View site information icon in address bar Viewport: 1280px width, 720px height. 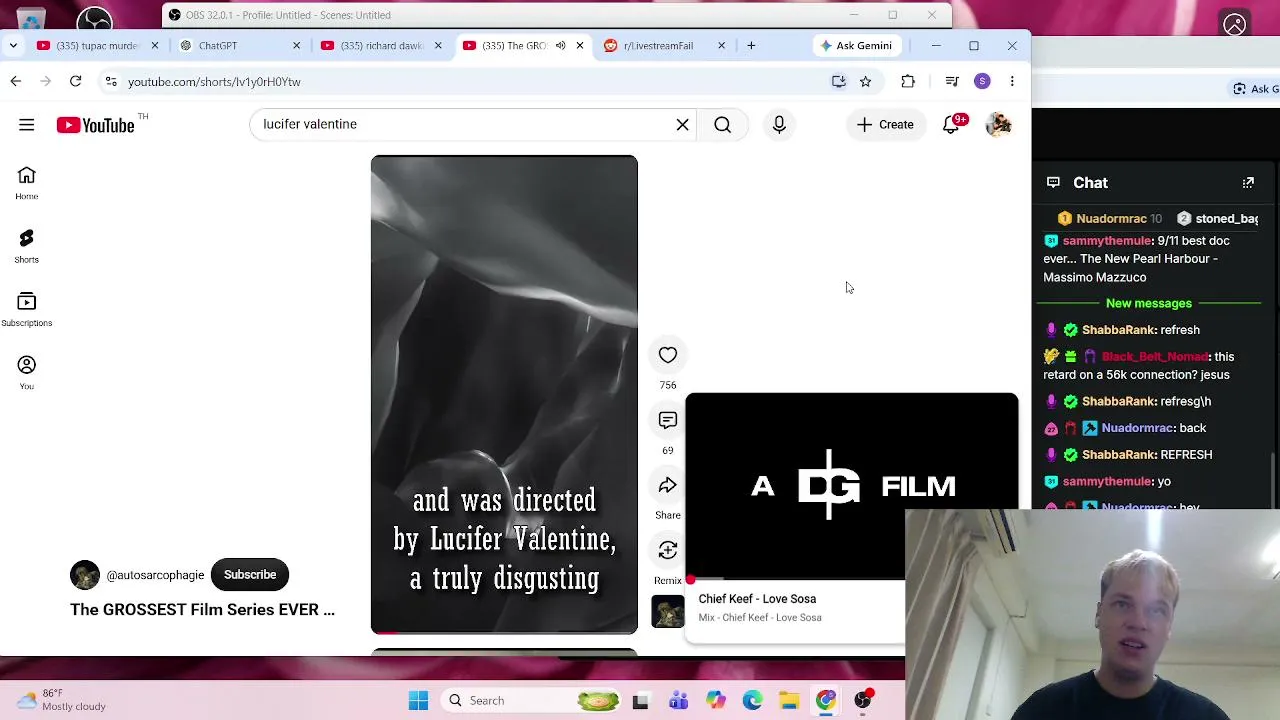110,82
